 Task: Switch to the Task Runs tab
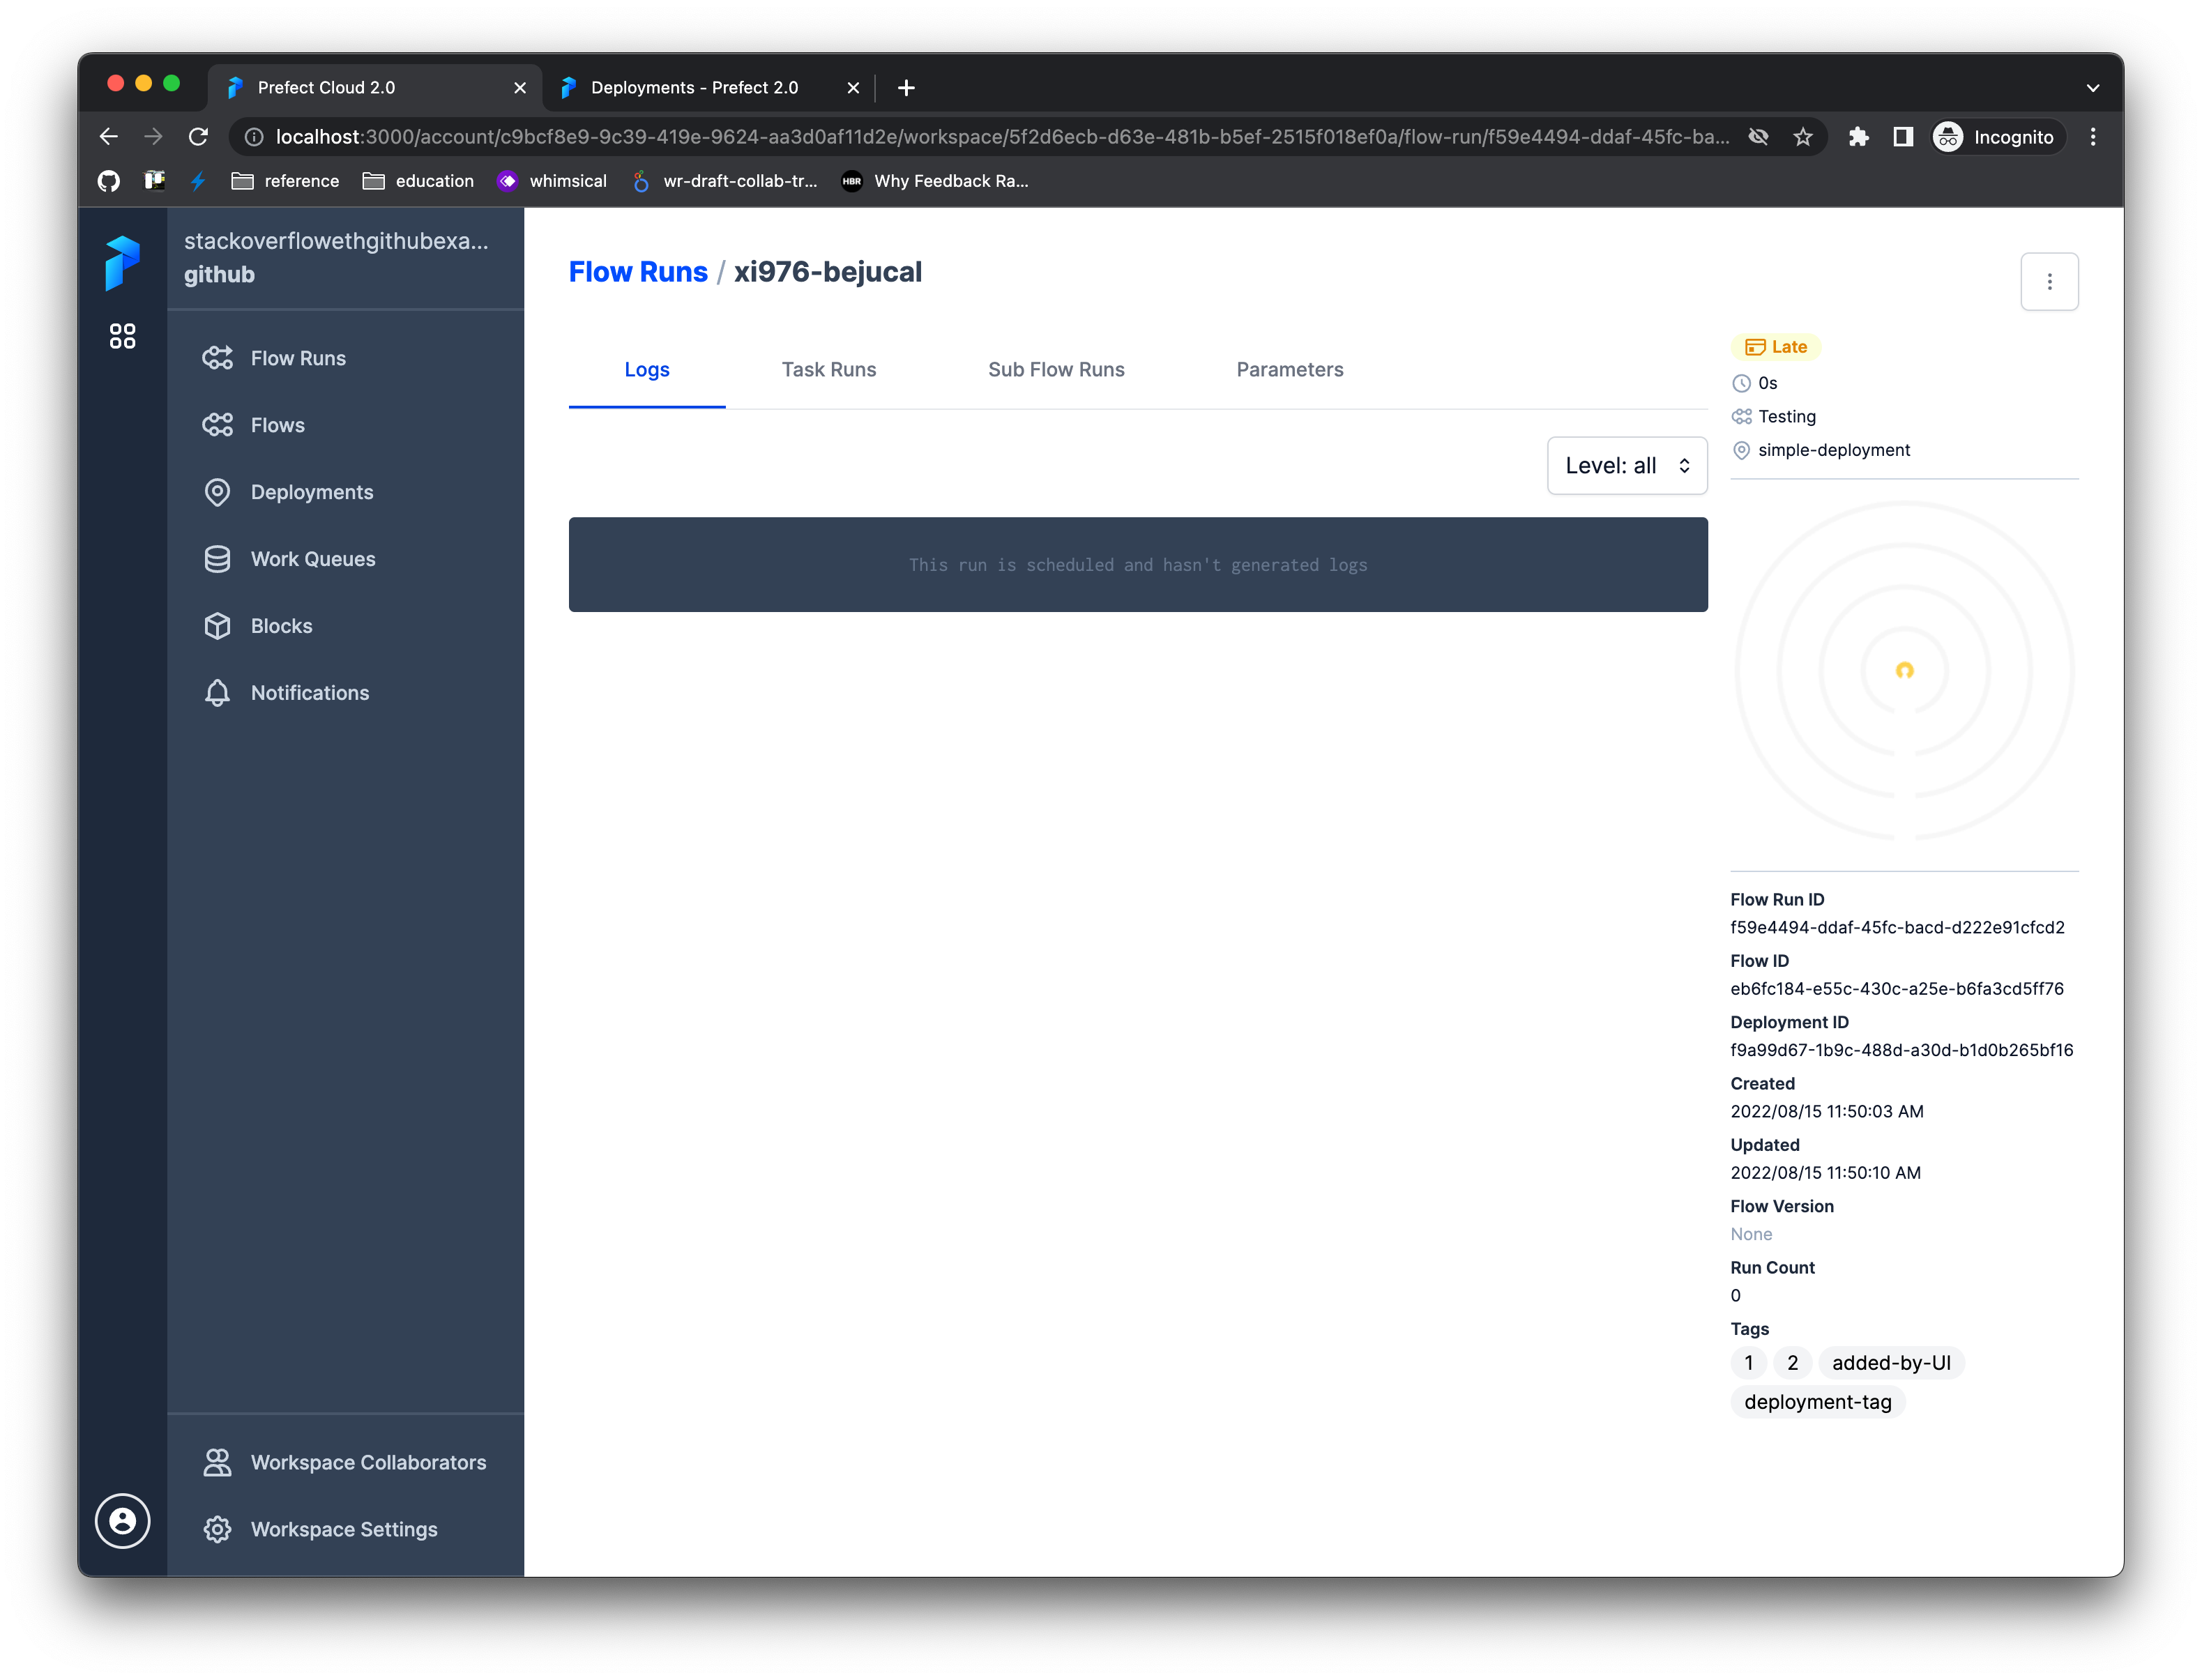tap(828, 369)
